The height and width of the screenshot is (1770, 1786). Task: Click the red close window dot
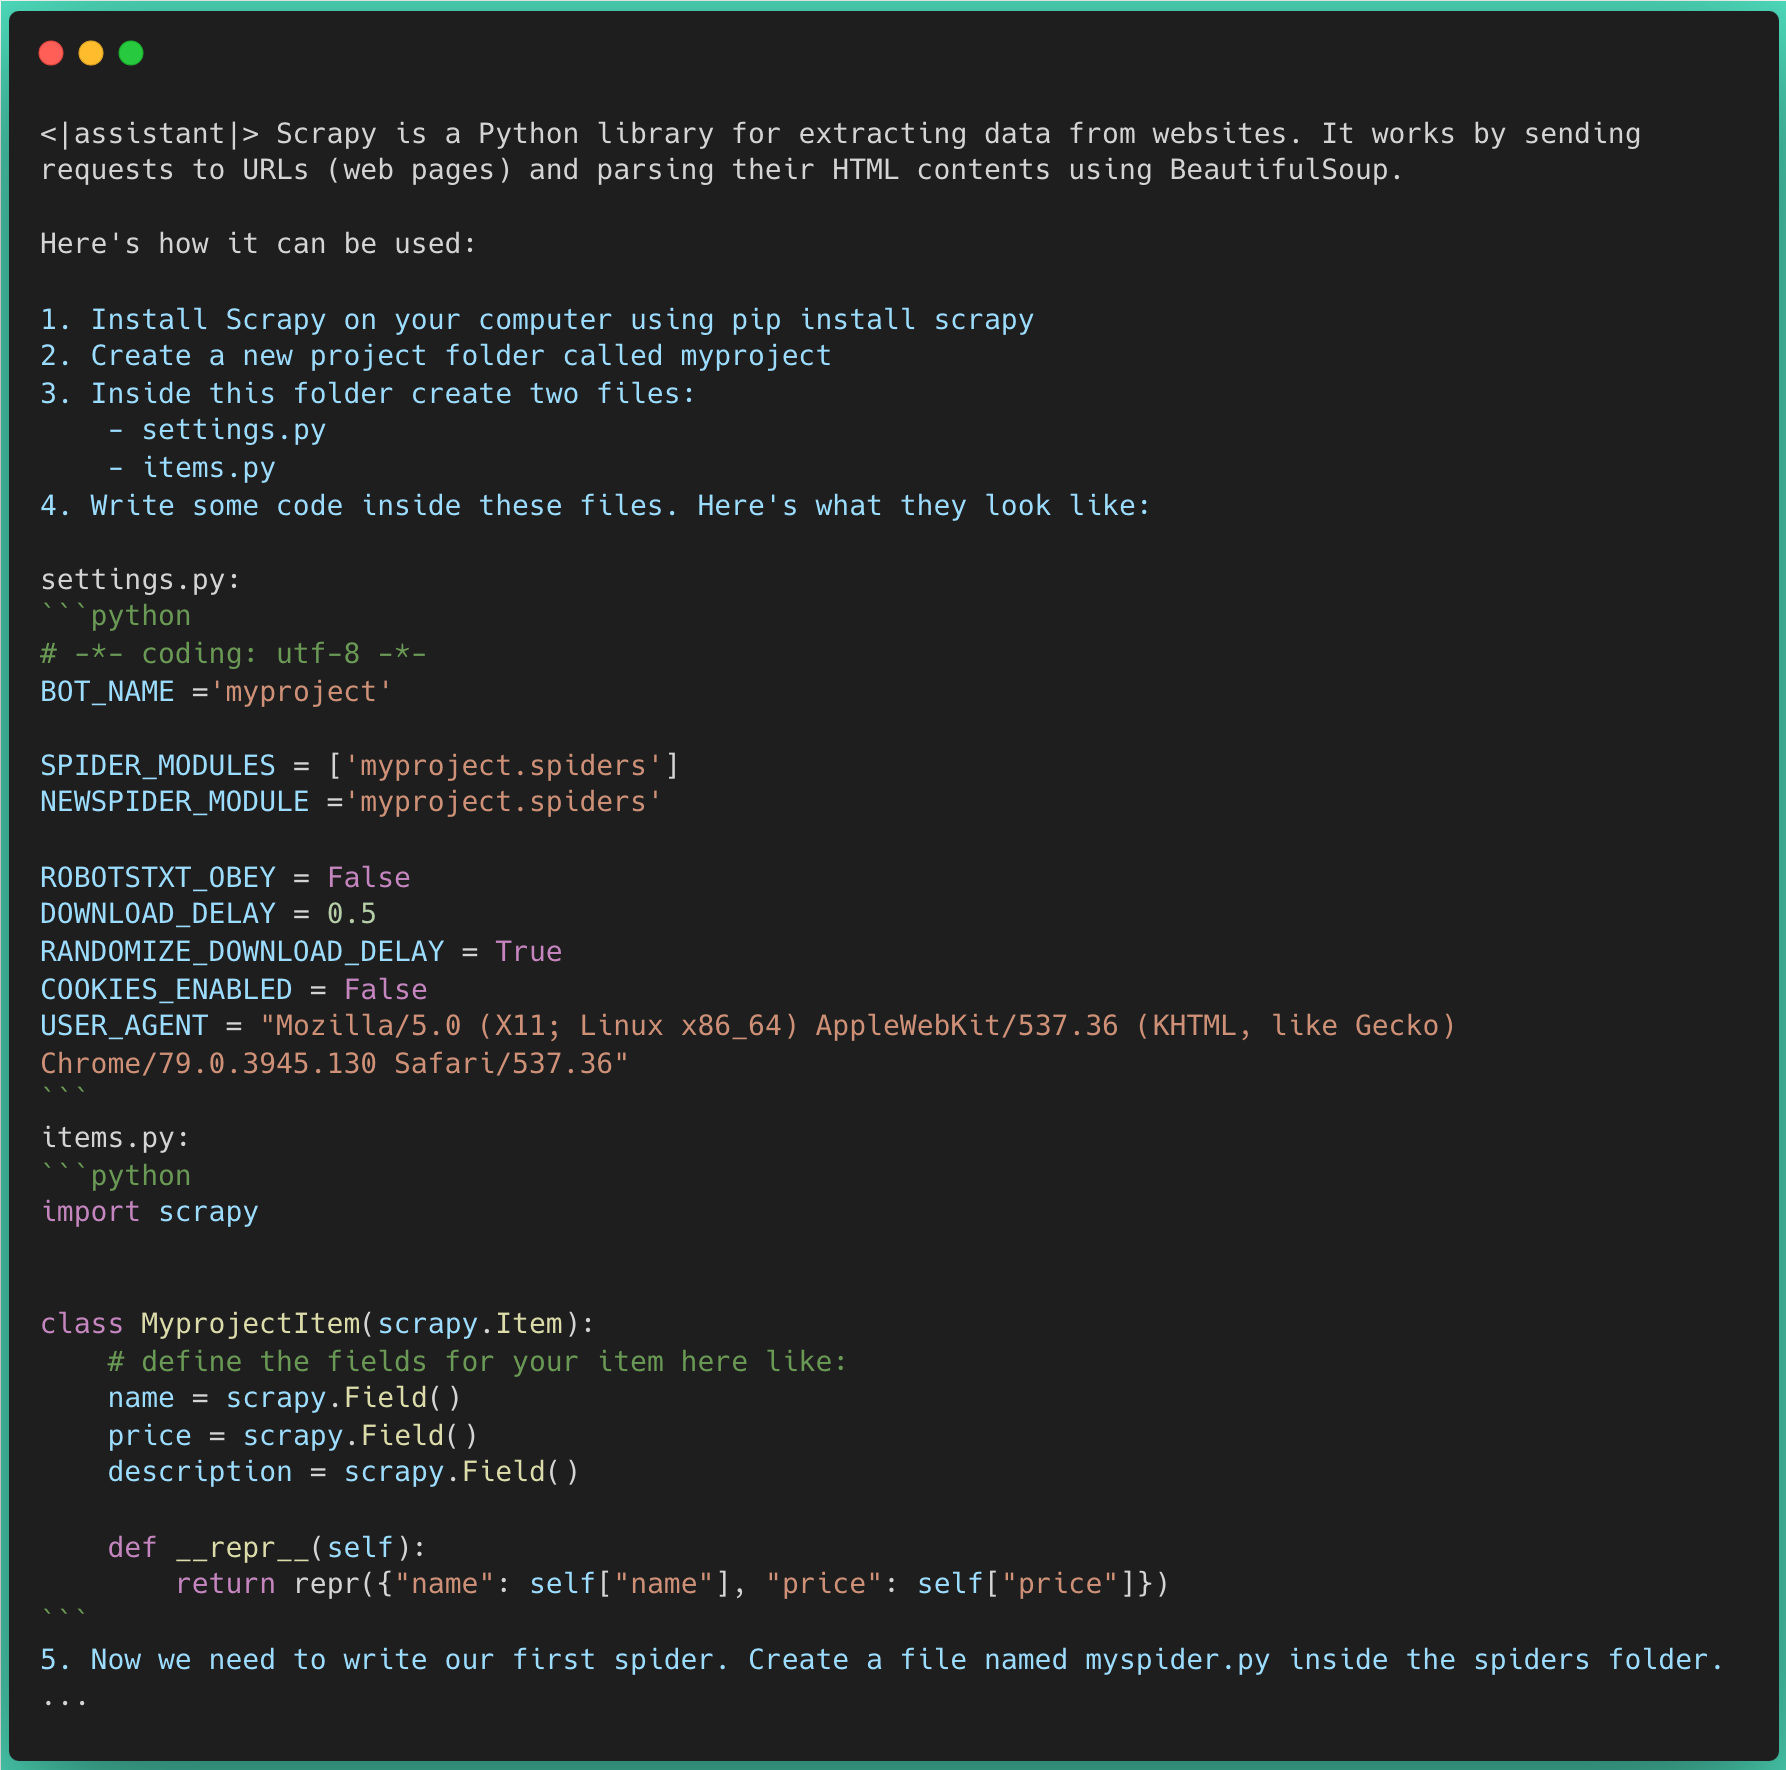click(x=51, y=53)
